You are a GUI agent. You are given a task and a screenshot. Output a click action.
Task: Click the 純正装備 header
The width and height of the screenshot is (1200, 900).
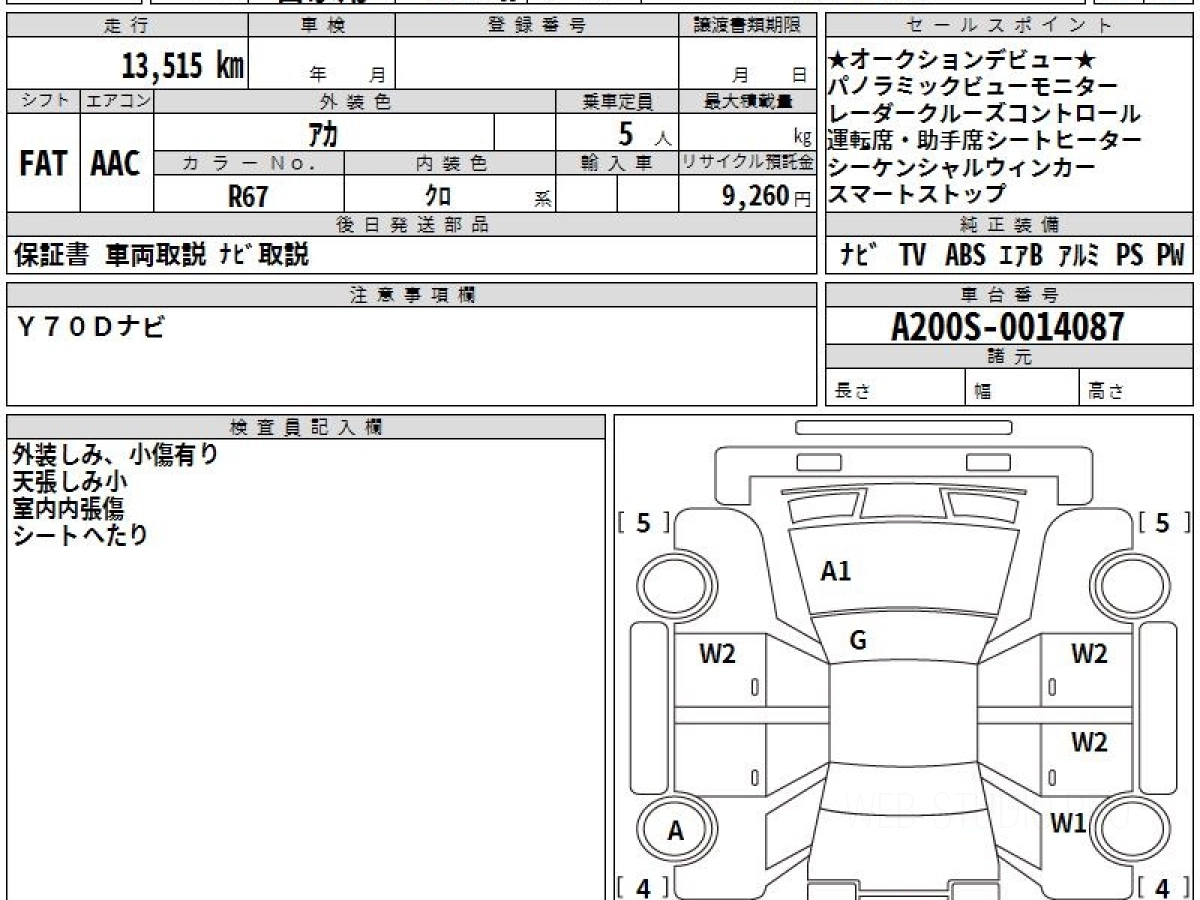[1009, 225]
